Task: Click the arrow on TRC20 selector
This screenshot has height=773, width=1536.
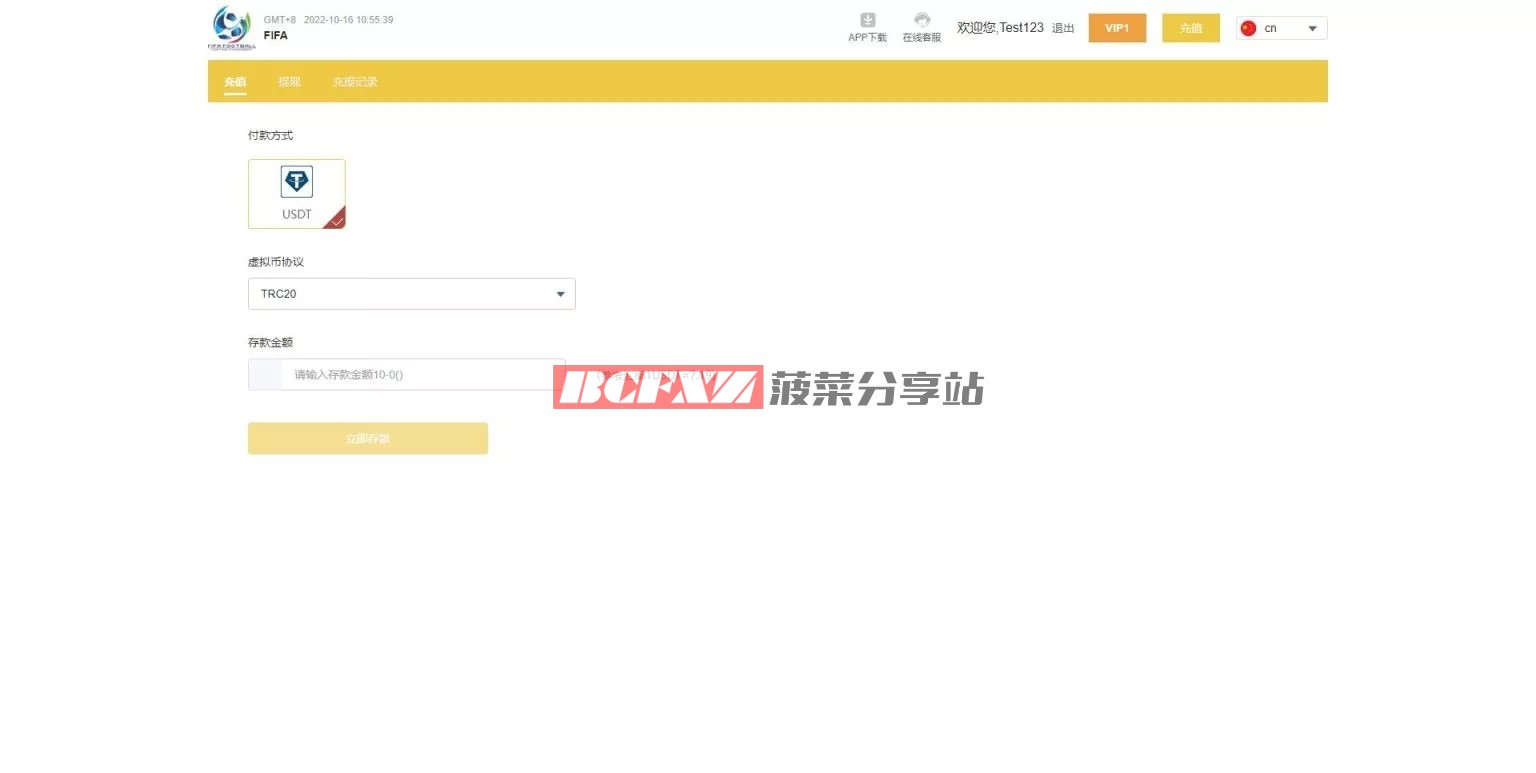Action: [560, 294]
